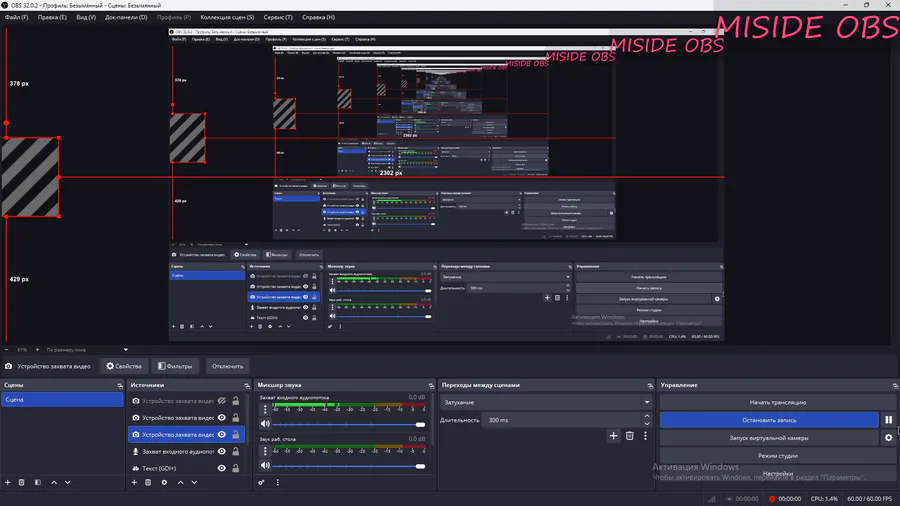Viewport: 900px width, 506px height.
Task: Open scene filters icon in Сцены toolbar
Action: [37, 482]
